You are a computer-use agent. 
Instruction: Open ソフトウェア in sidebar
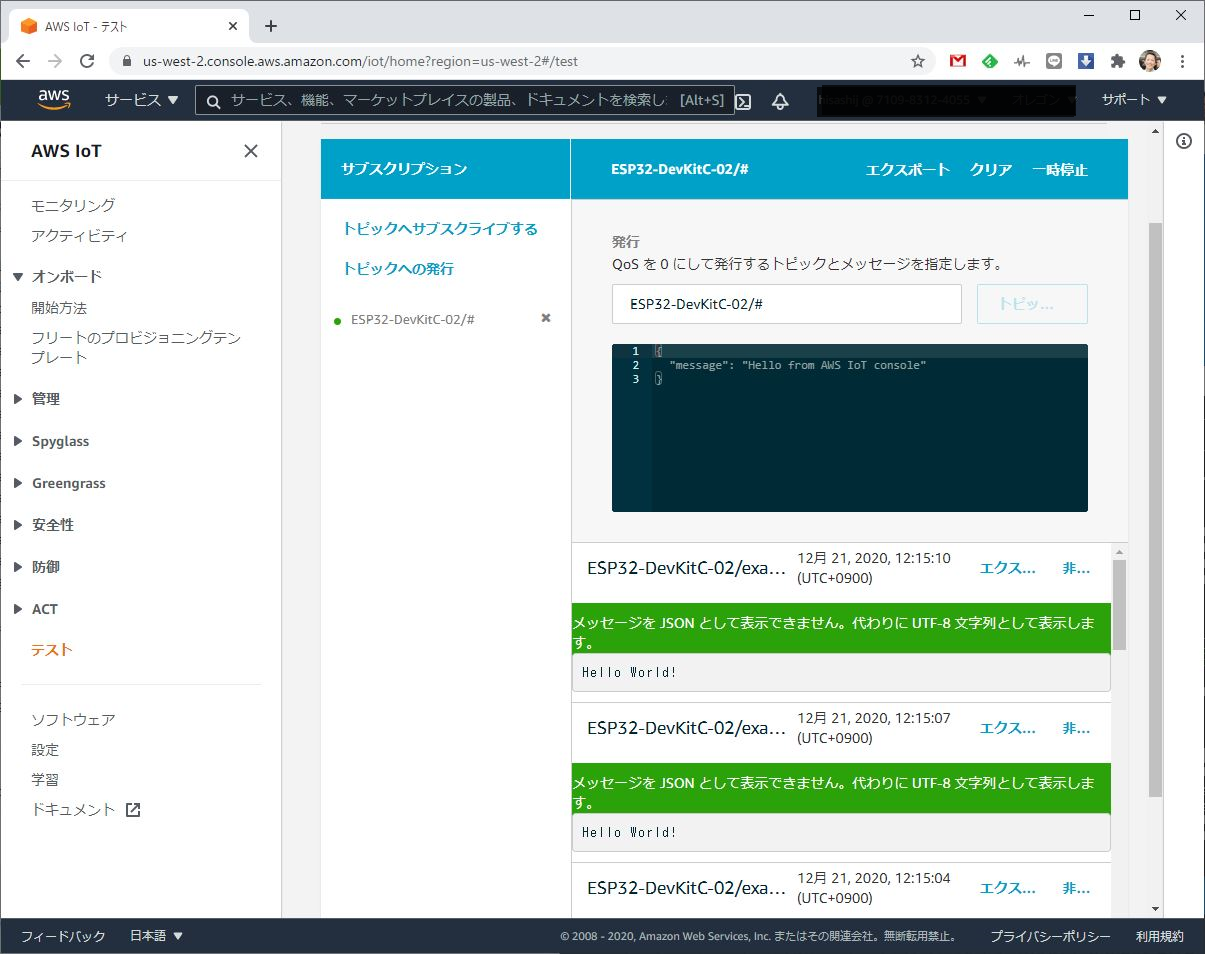73,720
